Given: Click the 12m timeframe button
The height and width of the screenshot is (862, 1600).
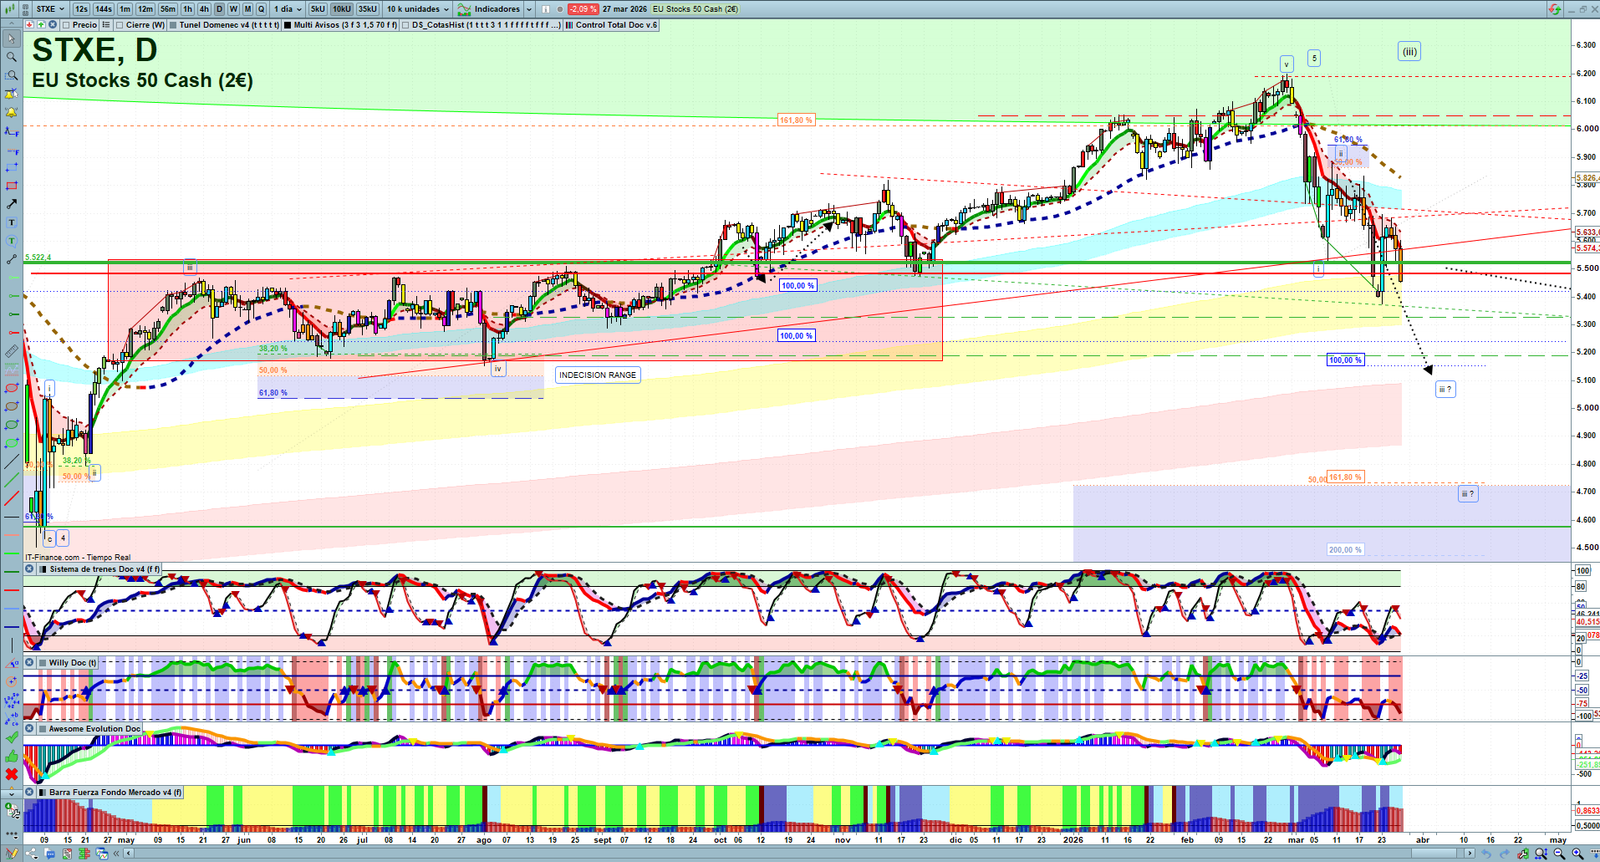Looking at the screenshot, I should pos(145,9).
